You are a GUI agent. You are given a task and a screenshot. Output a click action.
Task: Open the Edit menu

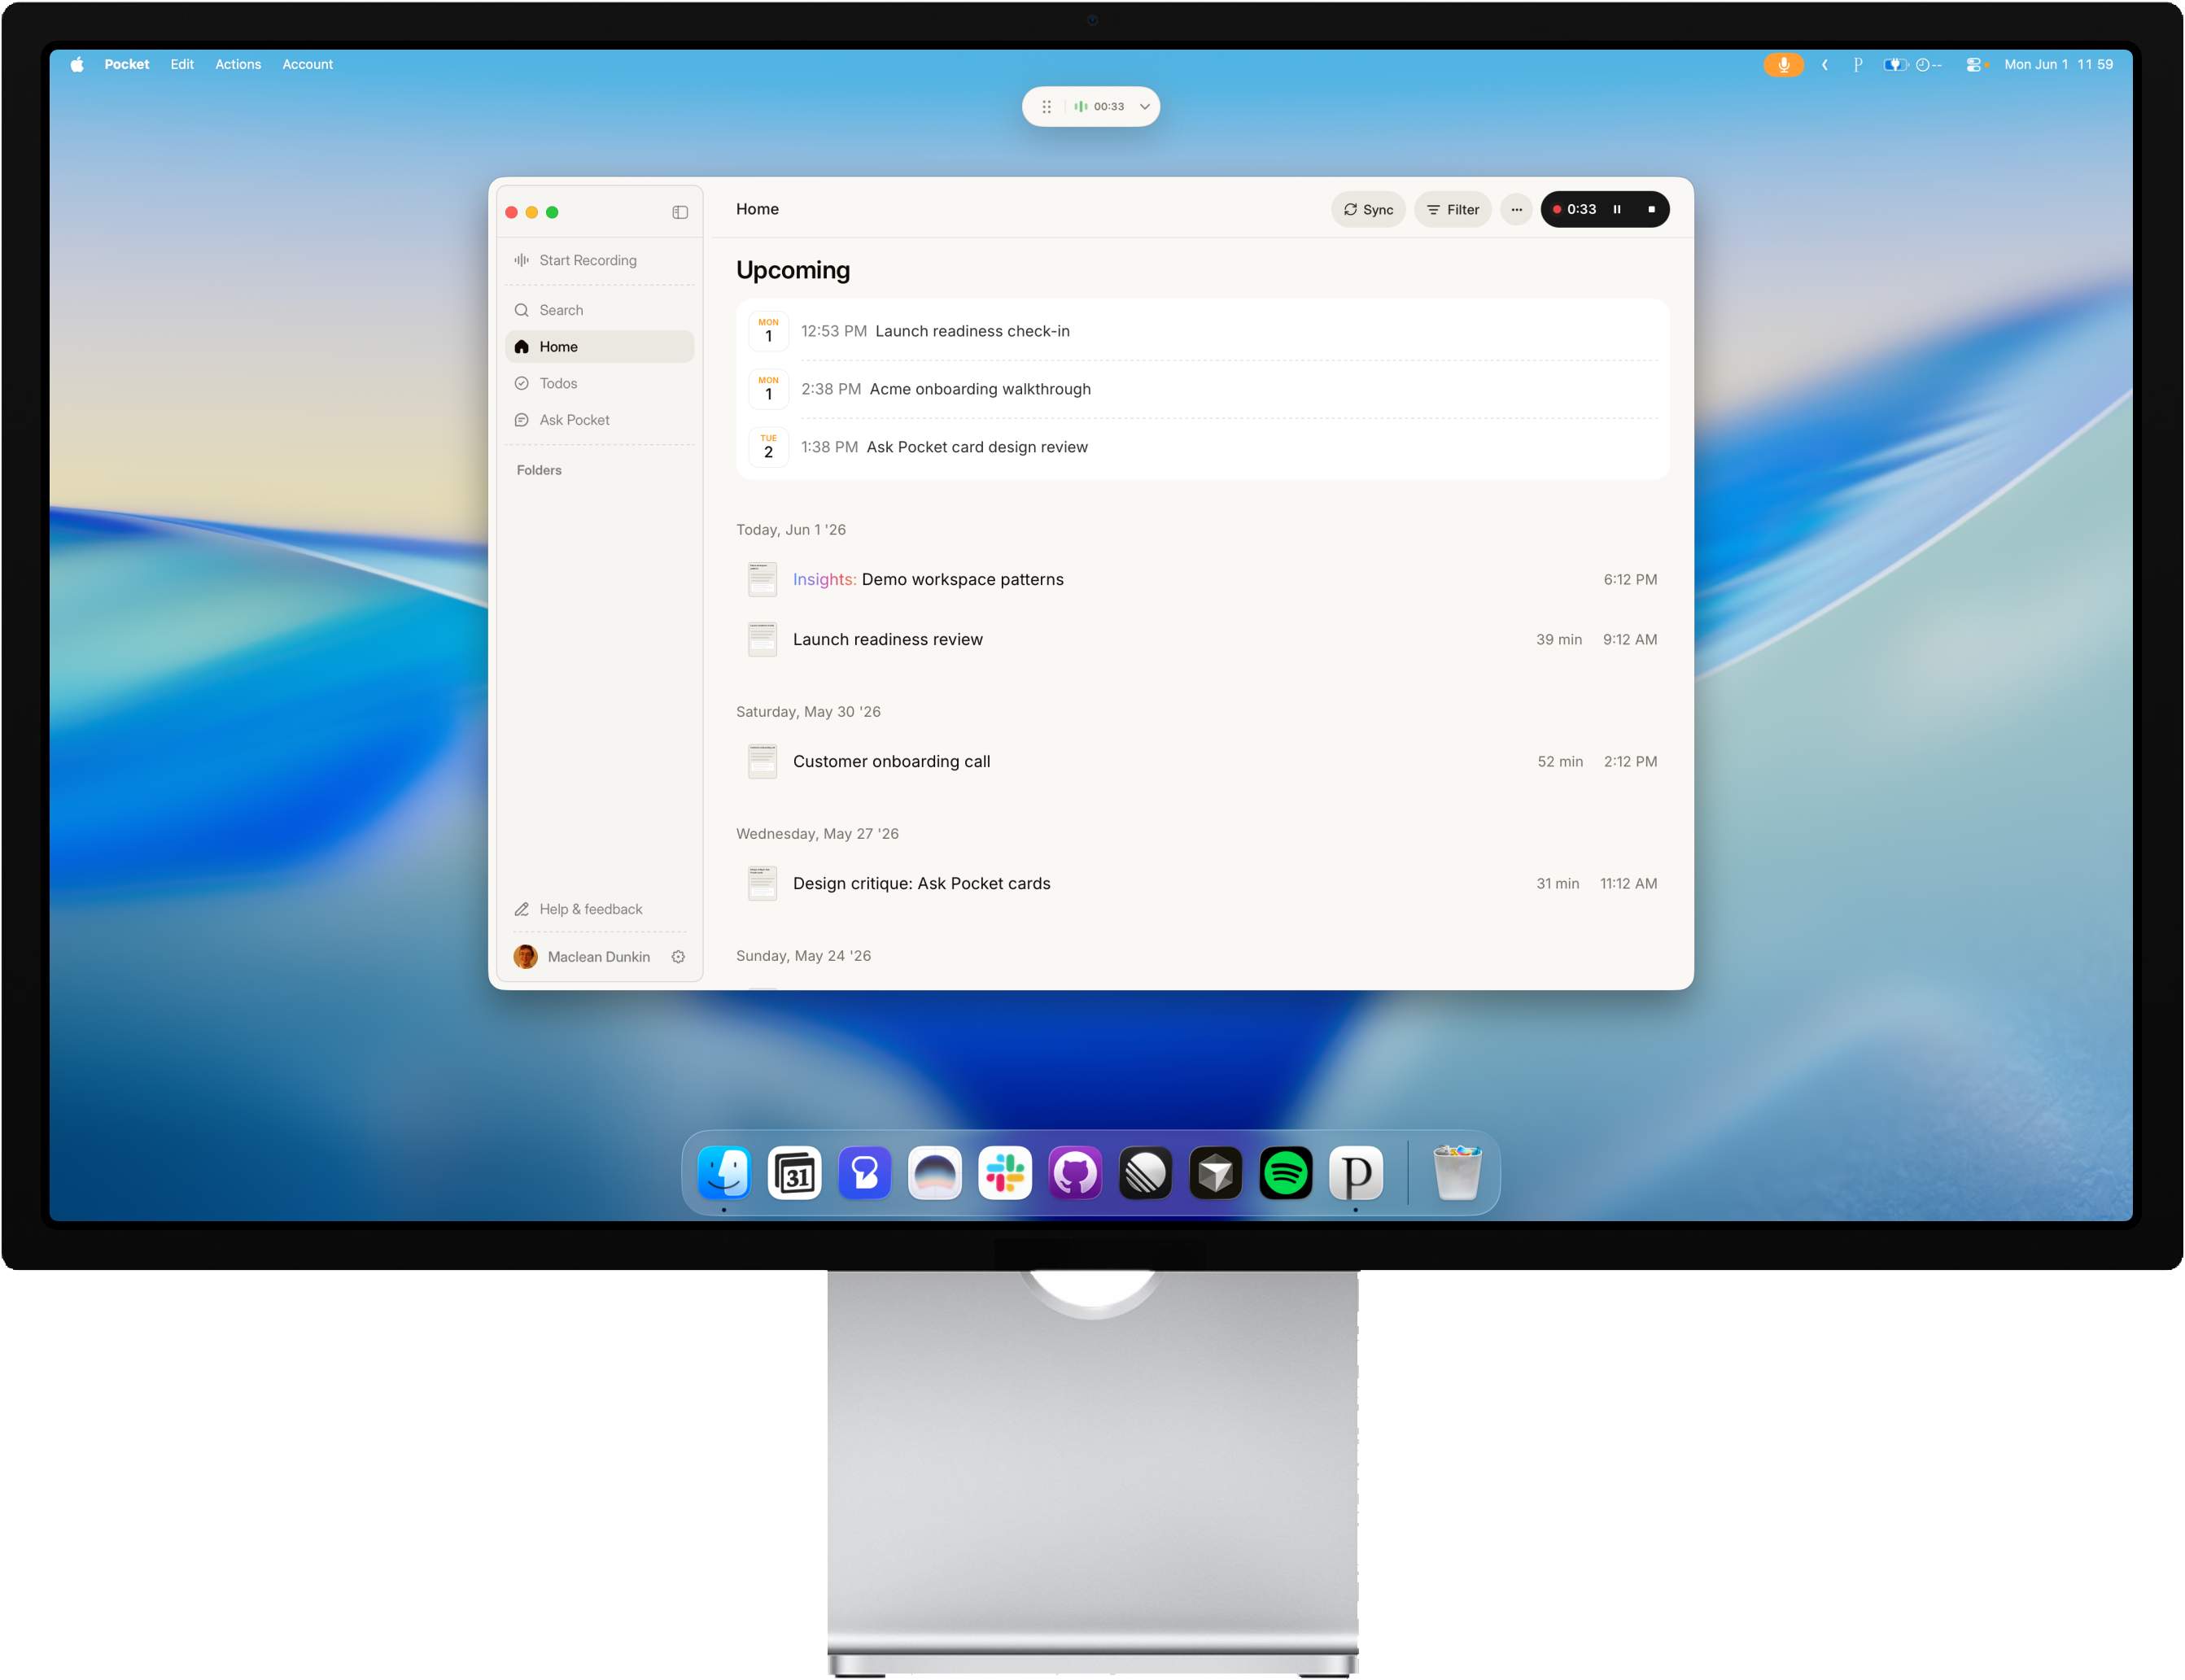pos(182,64)
